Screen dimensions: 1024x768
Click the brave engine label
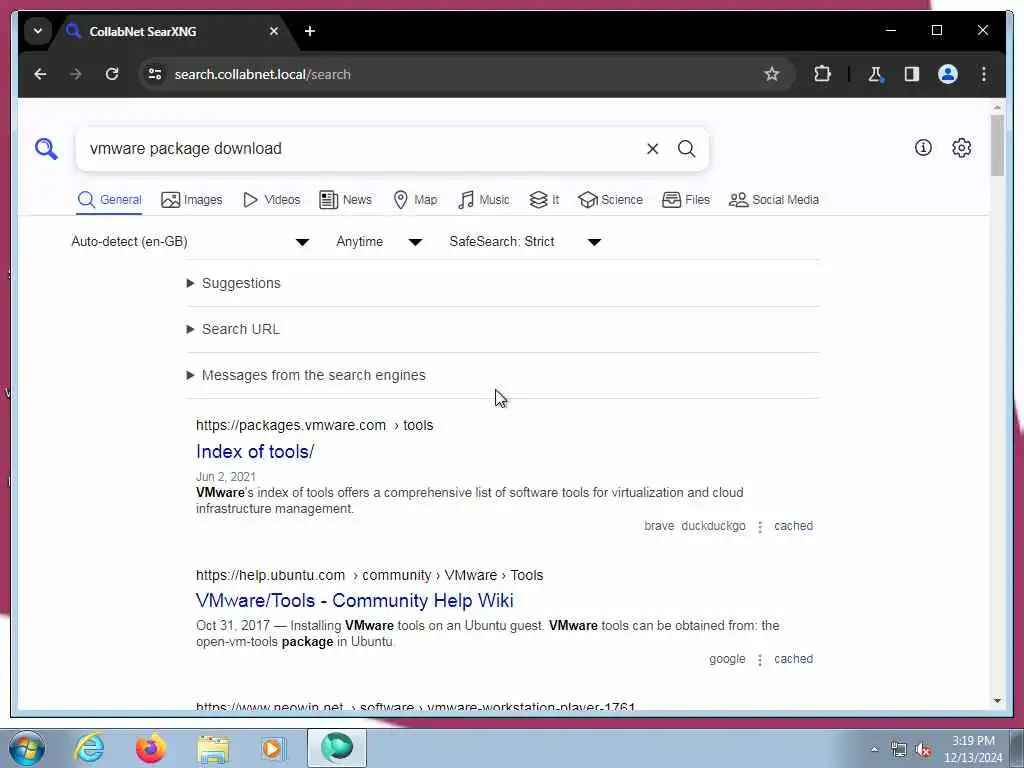(659, 526)
